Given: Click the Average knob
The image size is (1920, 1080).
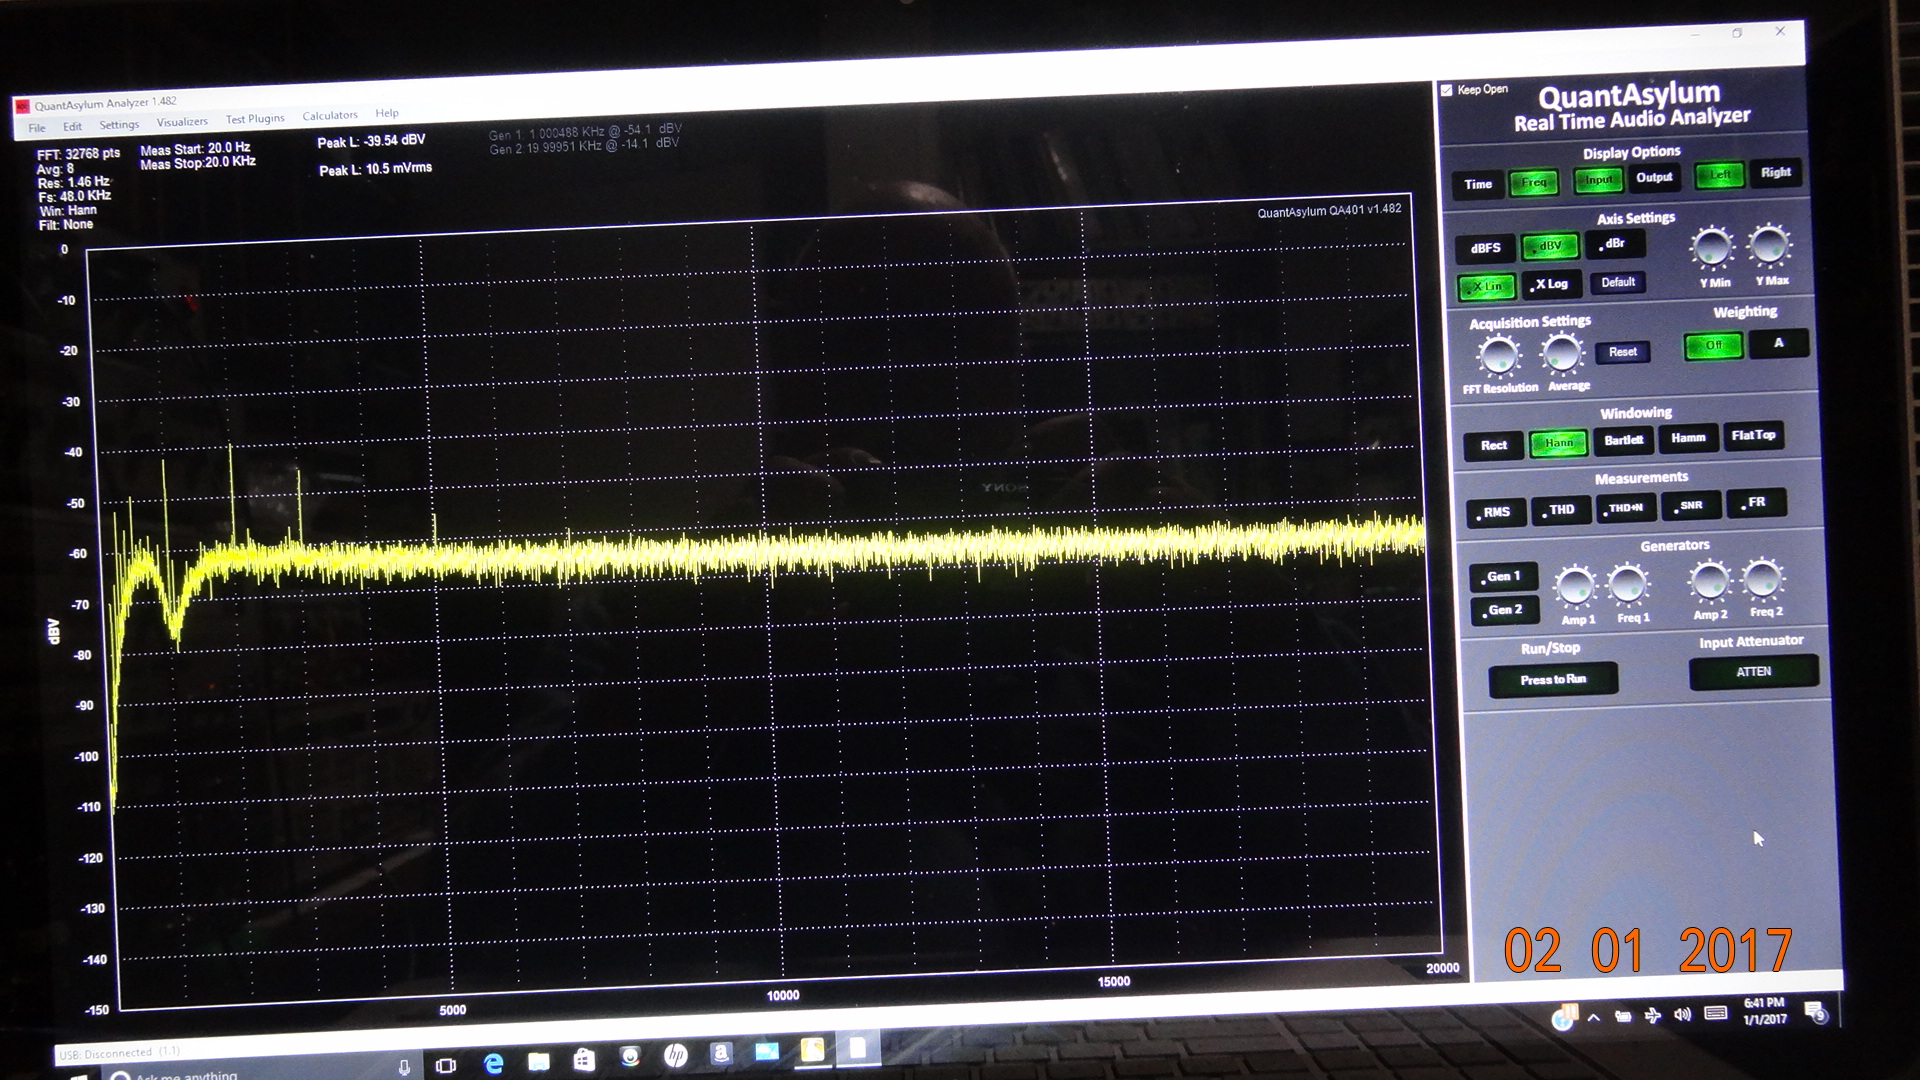Looking at the screenshot, I should tap(1562, 353).
